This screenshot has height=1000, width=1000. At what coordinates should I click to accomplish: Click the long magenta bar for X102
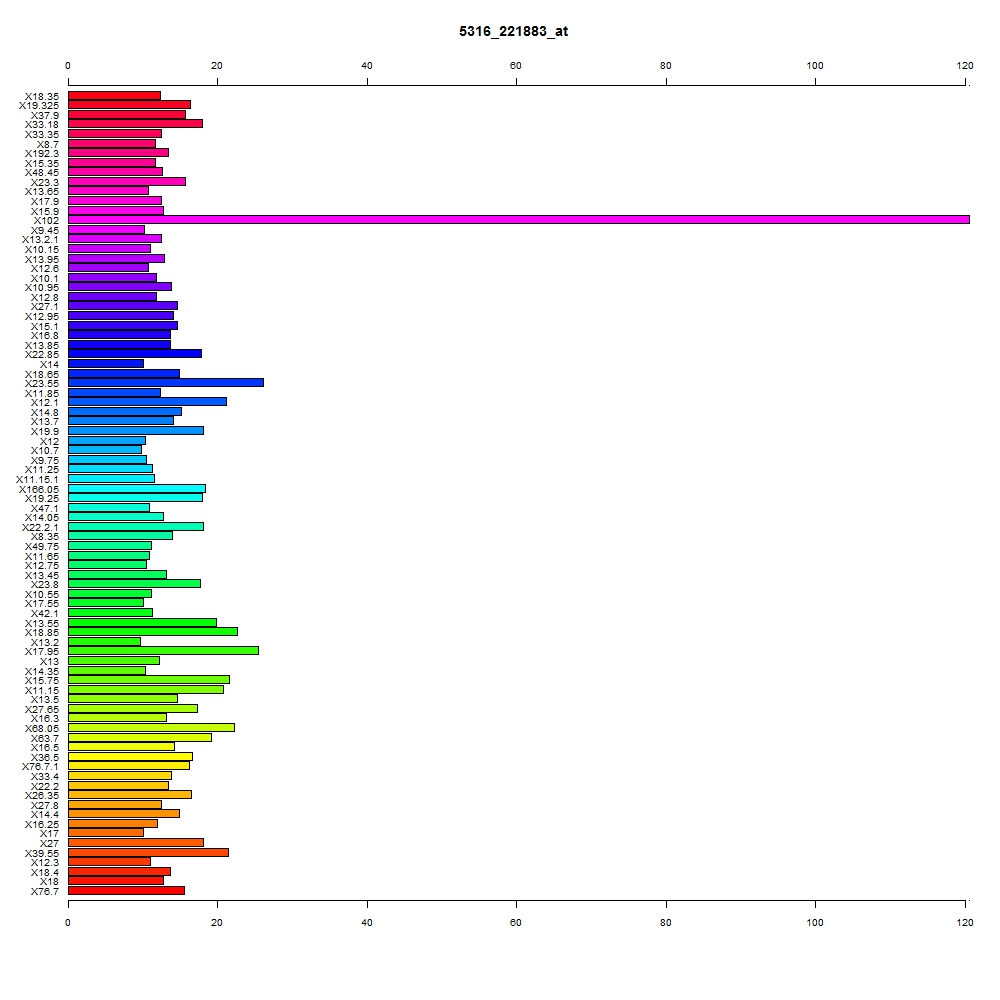518,219
